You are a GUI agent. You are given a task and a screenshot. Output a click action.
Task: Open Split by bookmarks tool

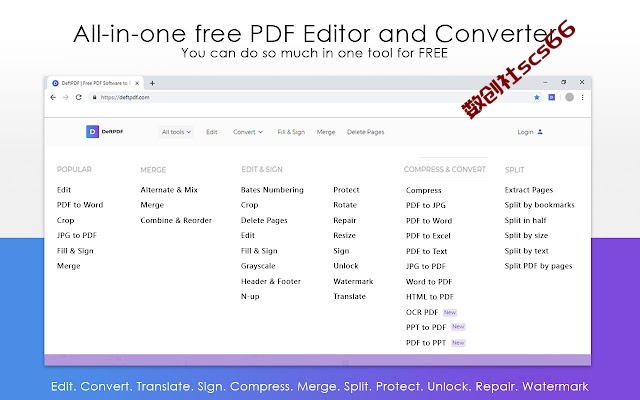pyautogui.click(x=540, y=205)
